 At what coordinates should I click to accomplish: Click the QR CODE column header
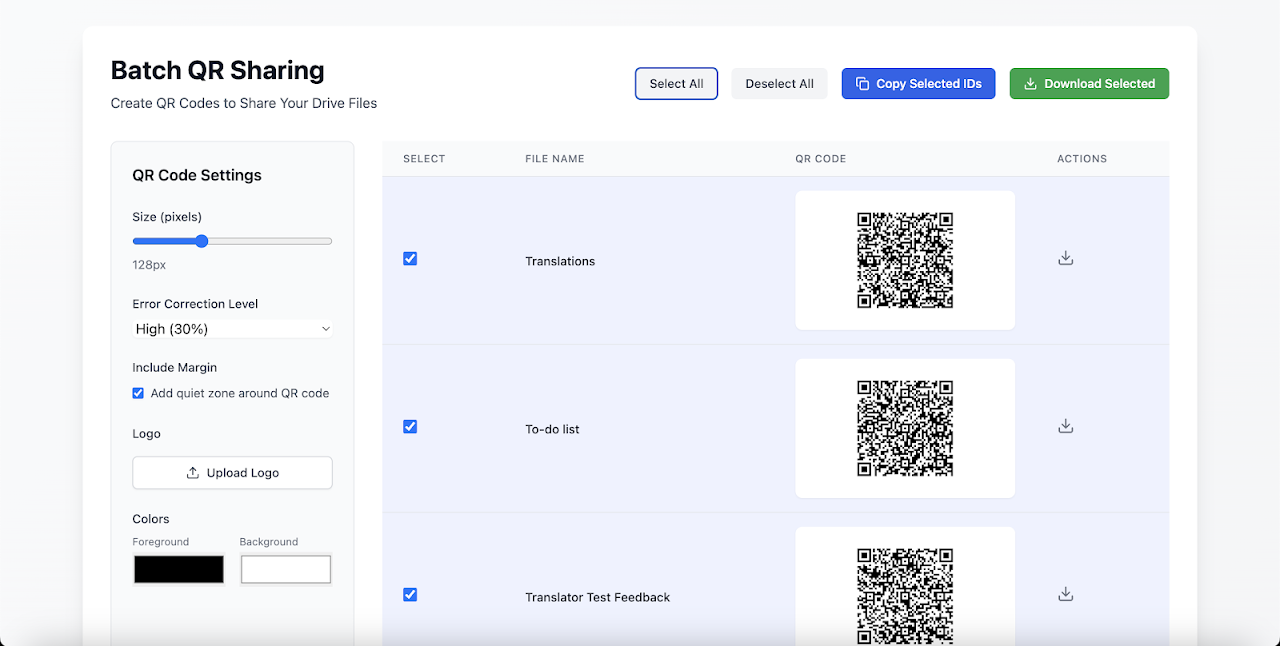click(821, 159)
